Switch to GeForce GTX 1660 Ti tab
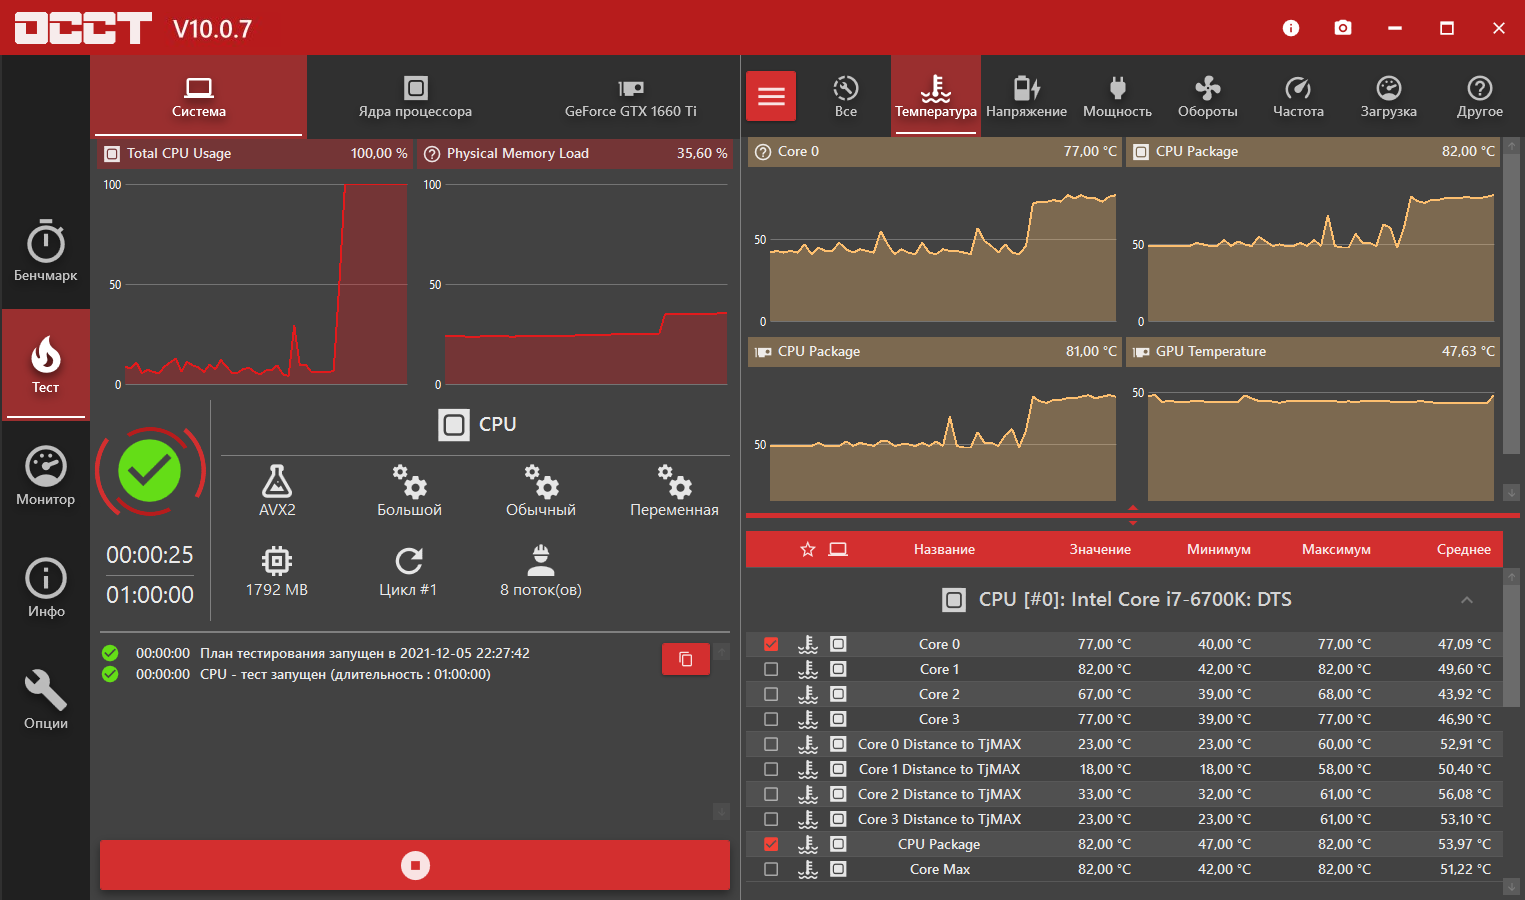The image size is (1525, 900). 631,96
